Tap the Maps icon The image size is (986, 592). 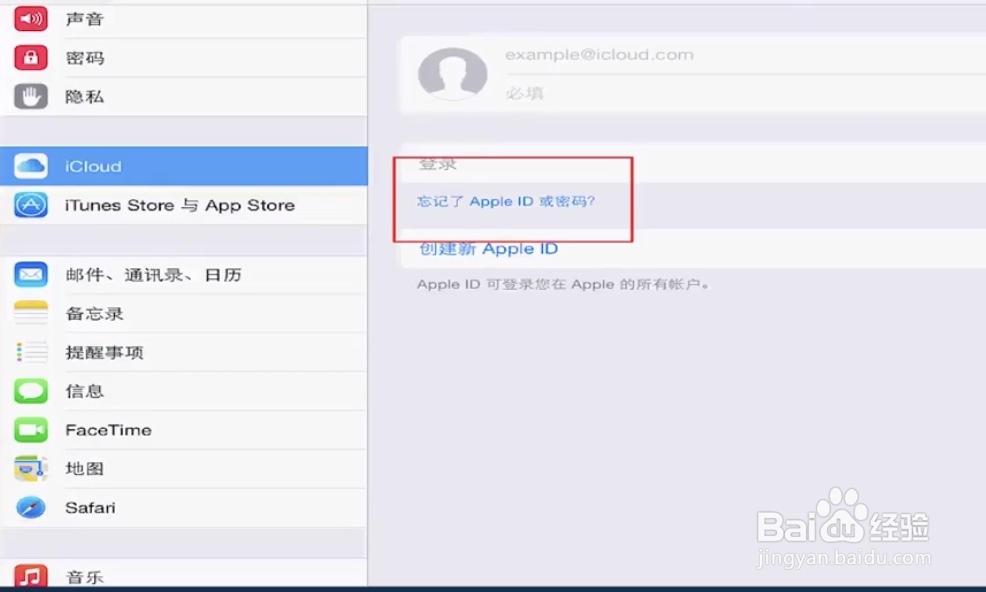pyautogui.click(x=30, y=469)
